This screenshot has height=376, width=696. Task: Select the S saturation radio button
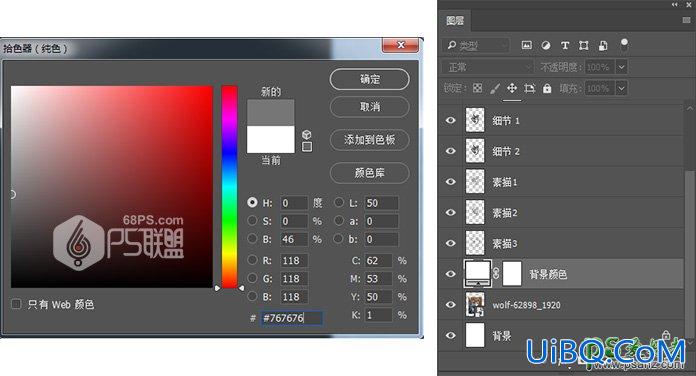point(252,221)
